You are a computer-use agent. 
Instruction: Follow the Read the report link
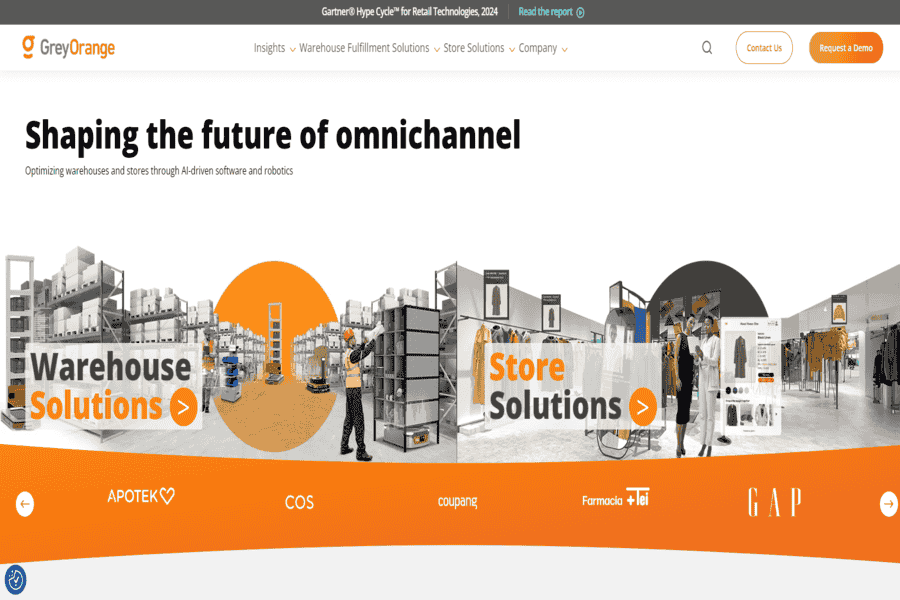(545, 11)
